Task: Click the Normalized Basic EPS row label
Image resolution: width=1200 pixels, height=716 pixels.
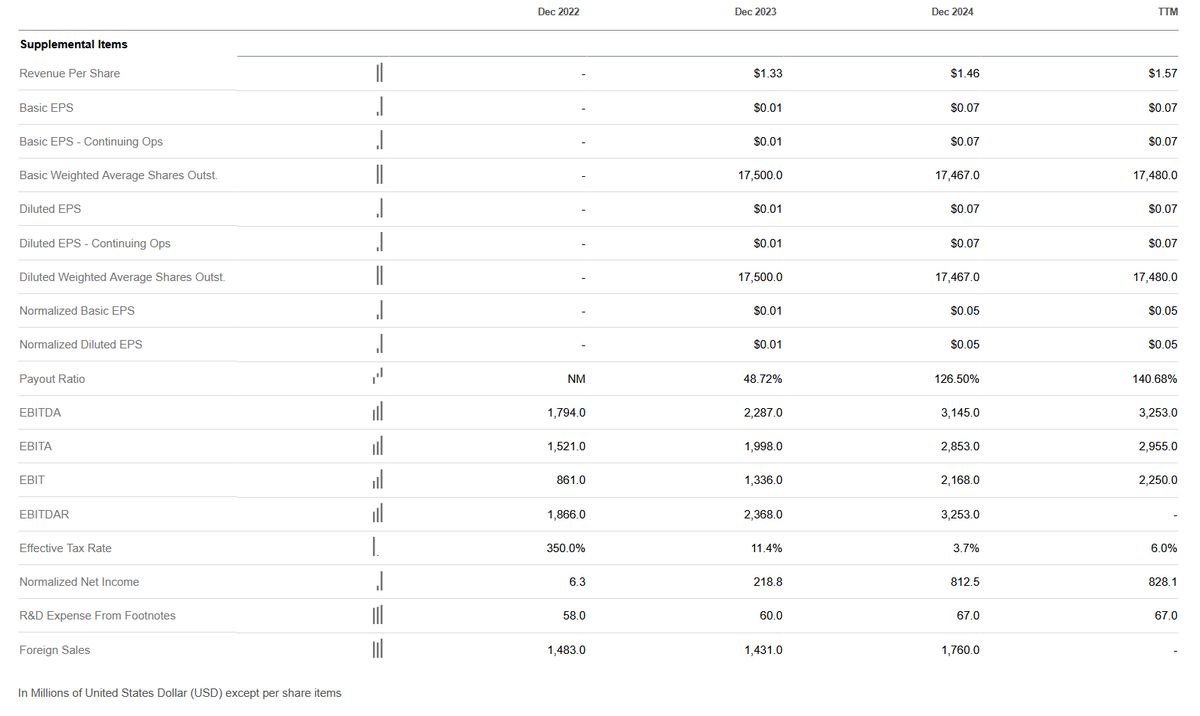Action: (77, 311)
